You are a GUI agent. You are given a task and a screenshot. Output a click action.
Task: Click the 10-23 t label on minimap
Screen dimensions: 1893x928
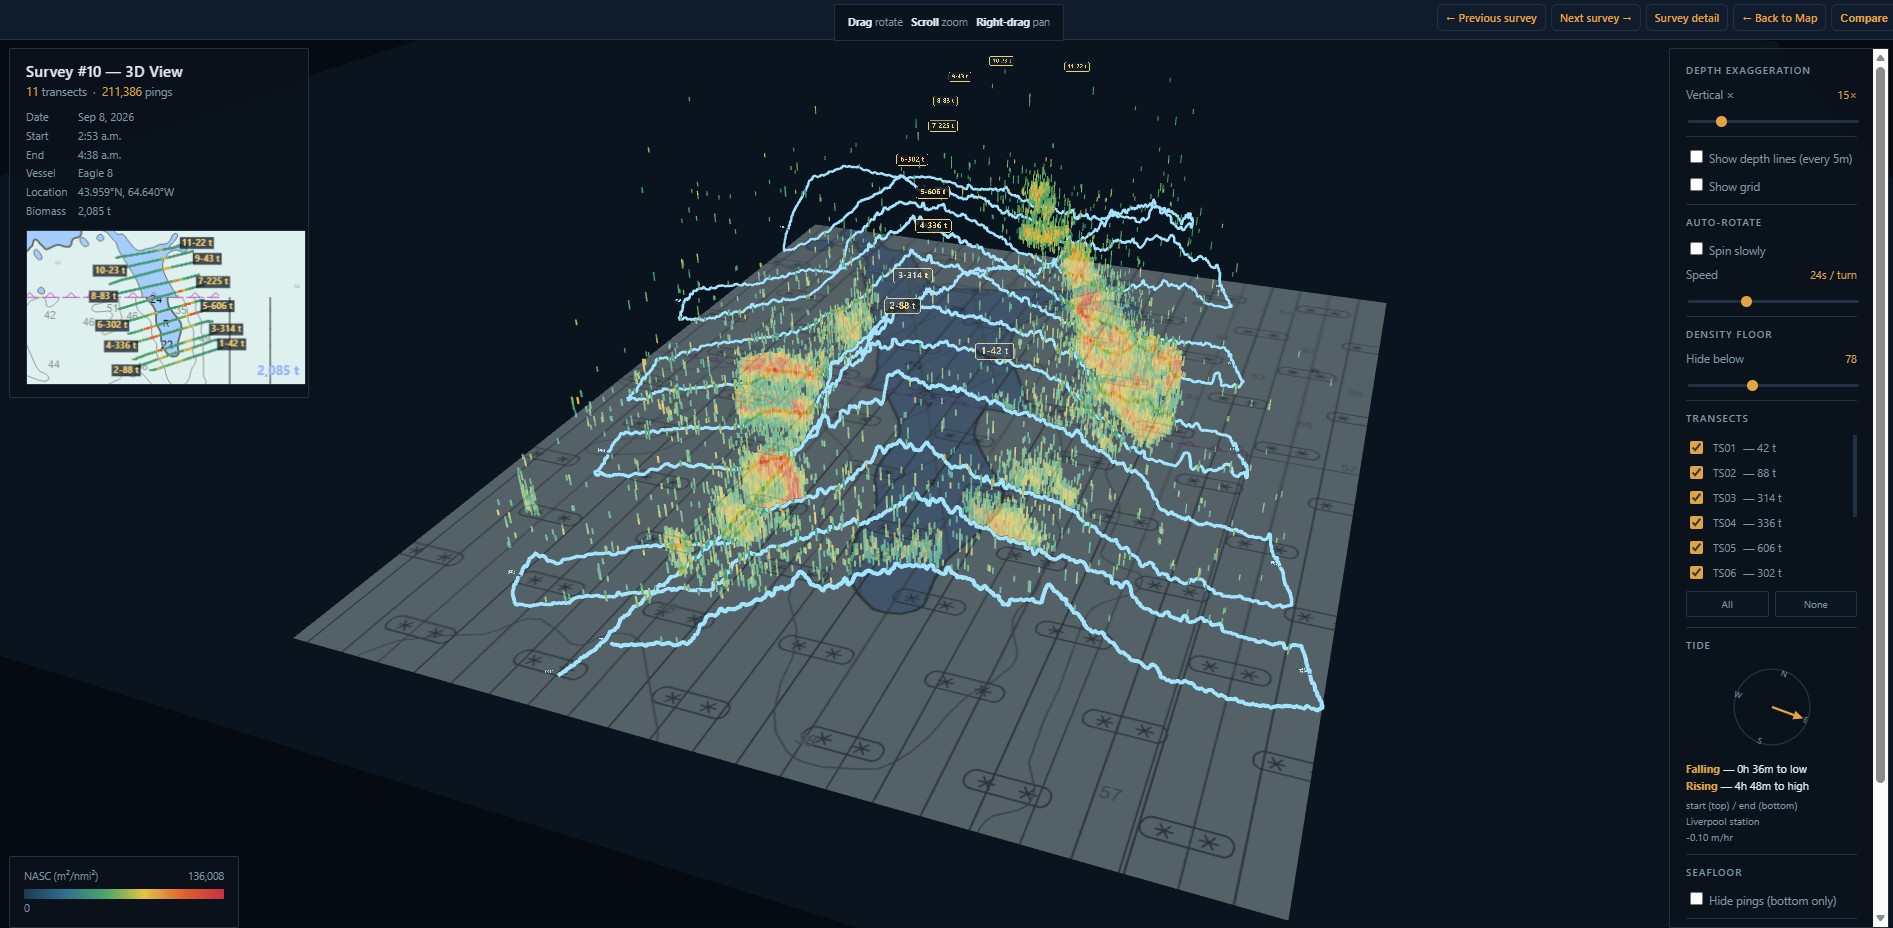(x=109, y=271)
